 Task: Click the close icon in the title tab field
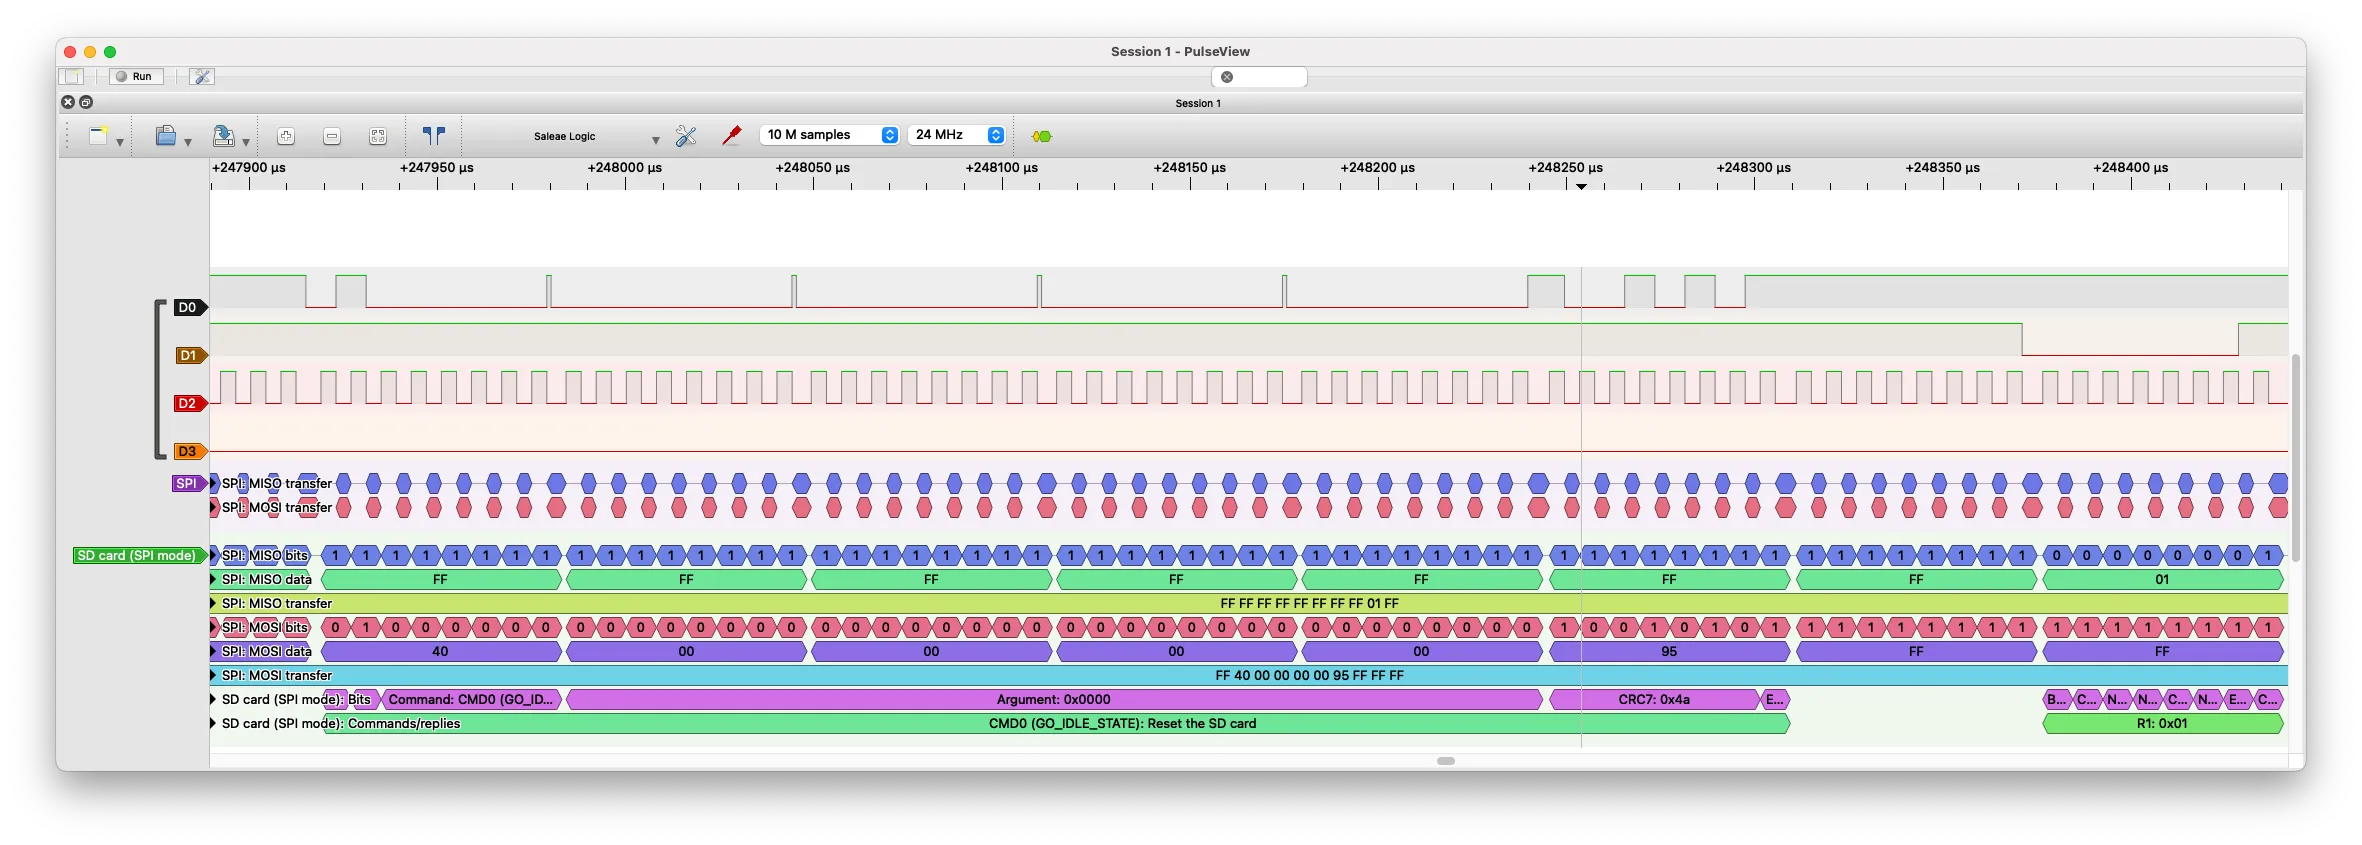point(1227,77)
